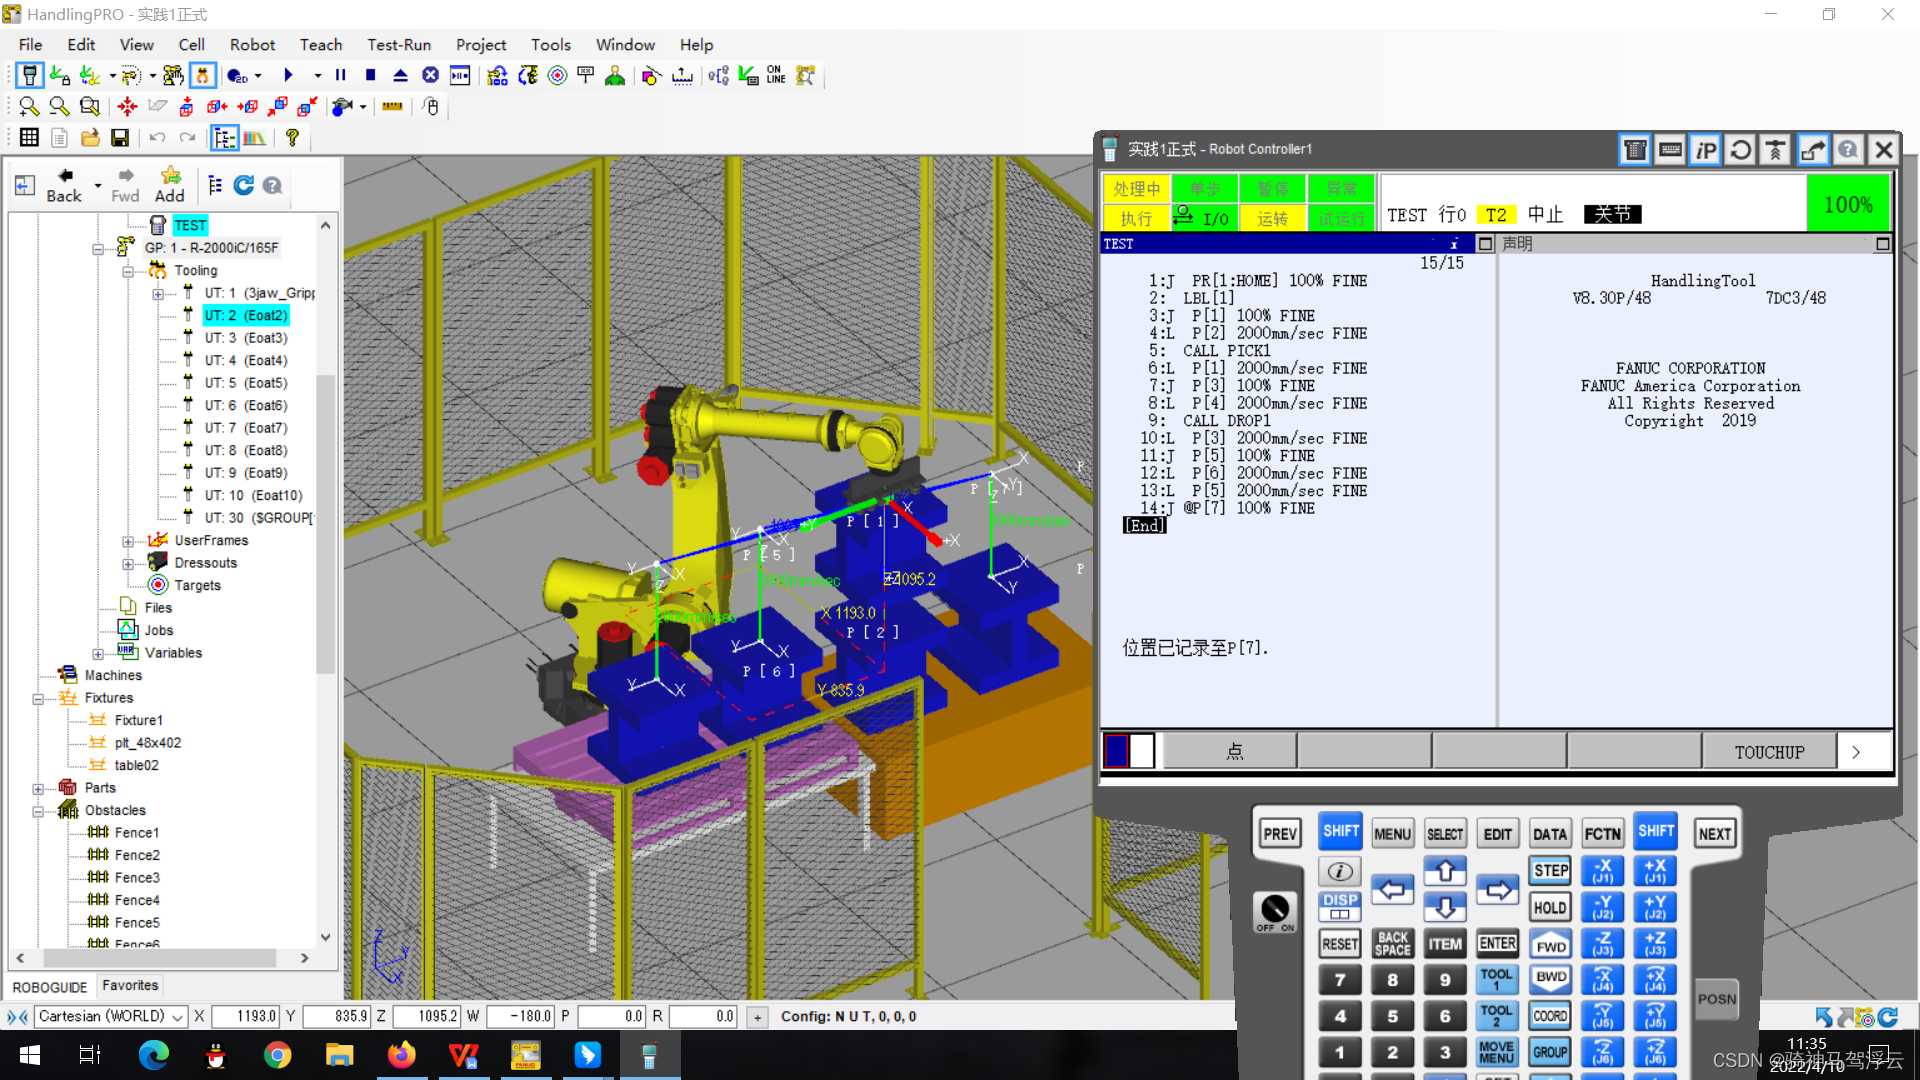Open the Teach menu
Viewport: 1920px width, 1080px height.
point(321,45)
